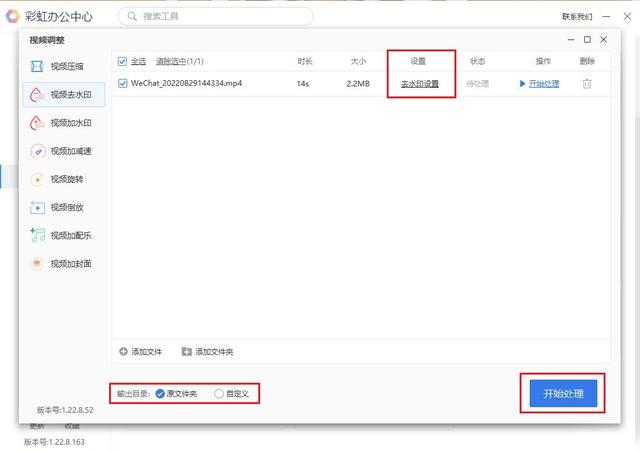Open 视频加减速 tool
This screenshot has height=451, width=640.
pos(64,151)
